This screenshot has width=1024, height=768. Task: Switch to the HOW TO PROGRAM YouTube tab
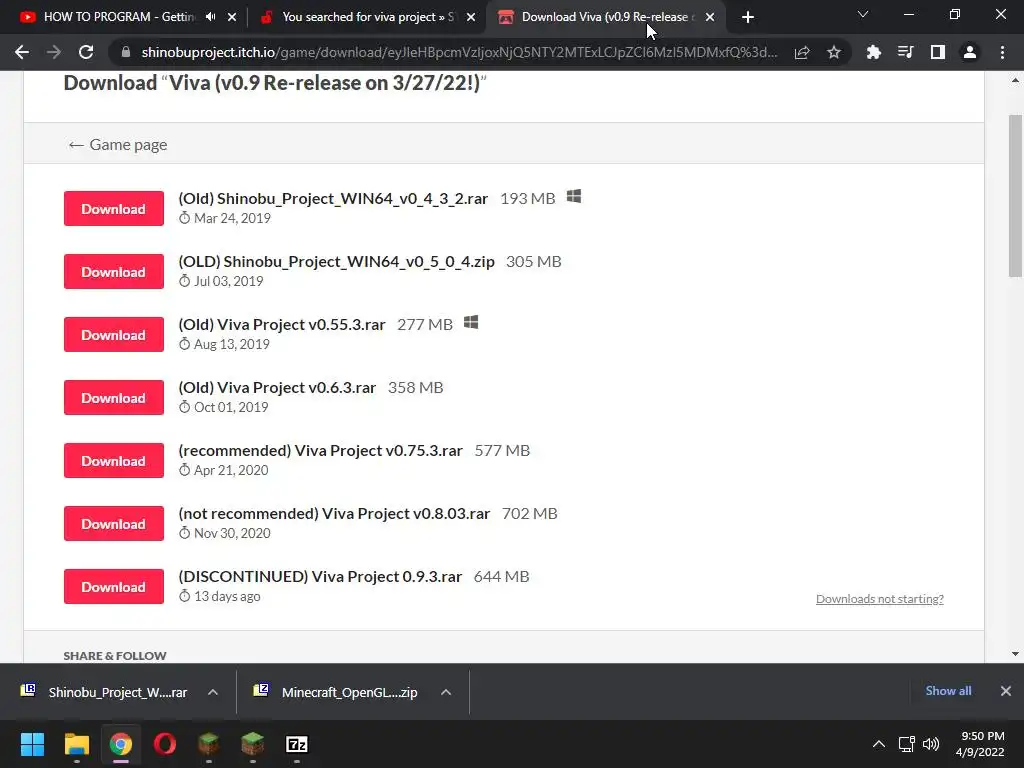point(118,17)
